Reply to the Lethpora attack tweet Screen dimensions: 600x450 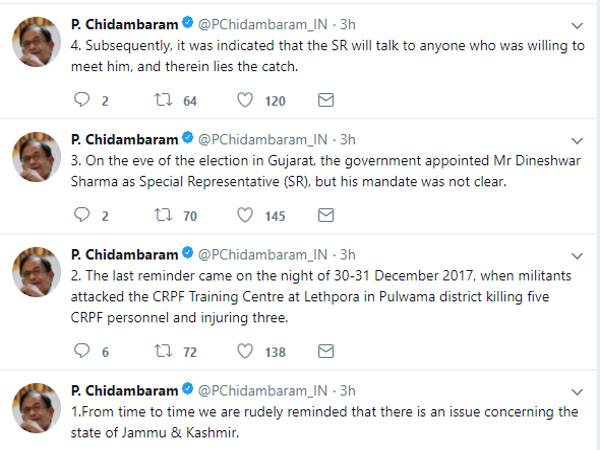pos(82,351)
